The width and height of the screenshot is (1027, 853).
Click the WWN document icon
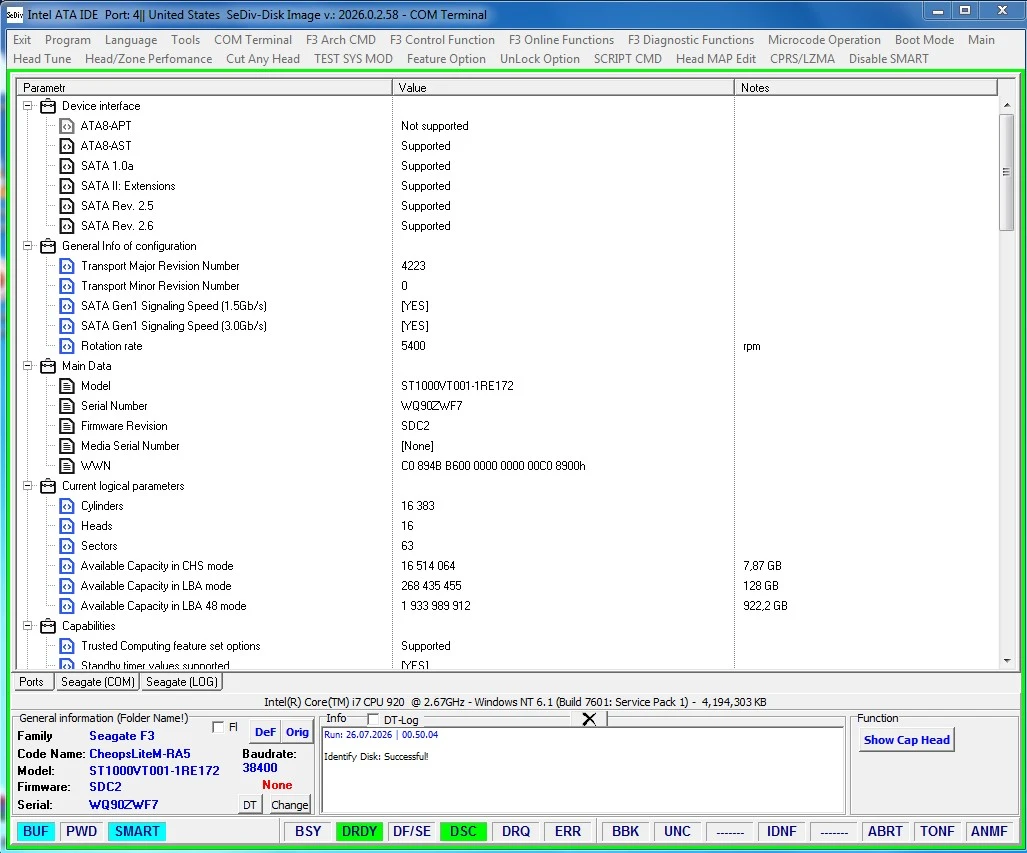67,465
